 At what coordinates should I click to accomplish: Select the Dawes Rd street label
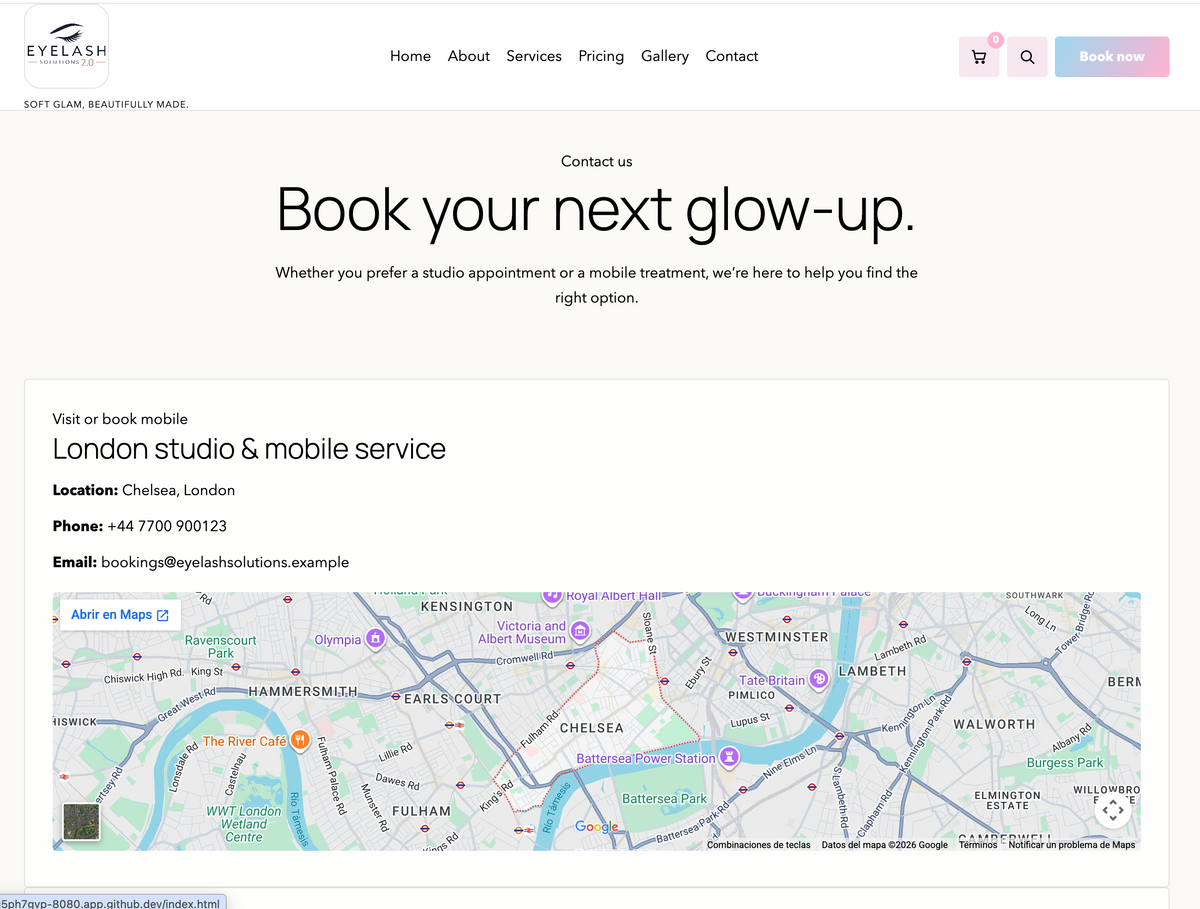pos(397,781)
